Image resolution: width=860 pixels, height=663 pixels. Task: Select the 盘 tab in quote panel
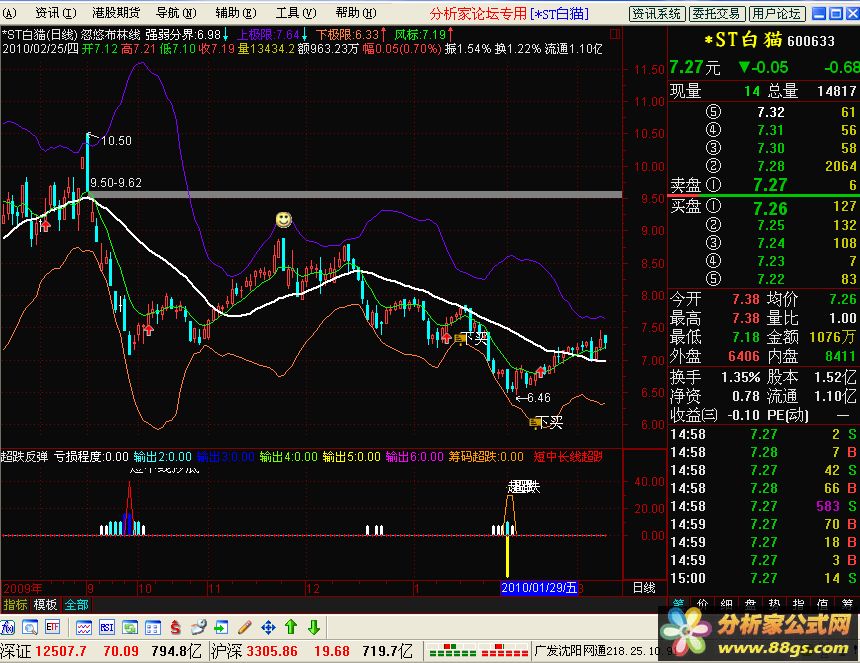[x=750, y=603]
